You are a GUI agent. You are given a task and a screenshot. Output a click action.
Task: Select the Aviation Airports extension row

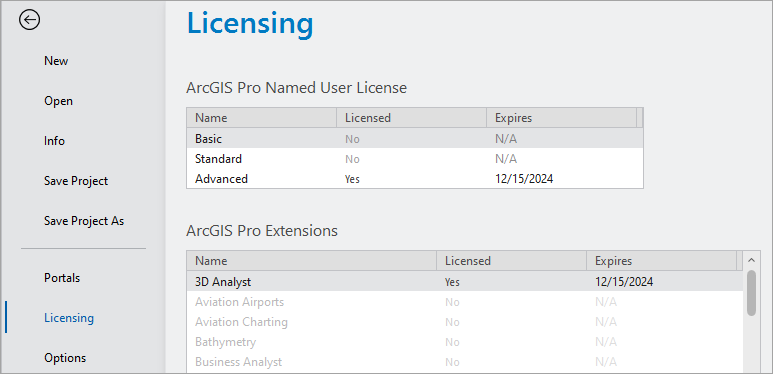click(465, 302)
